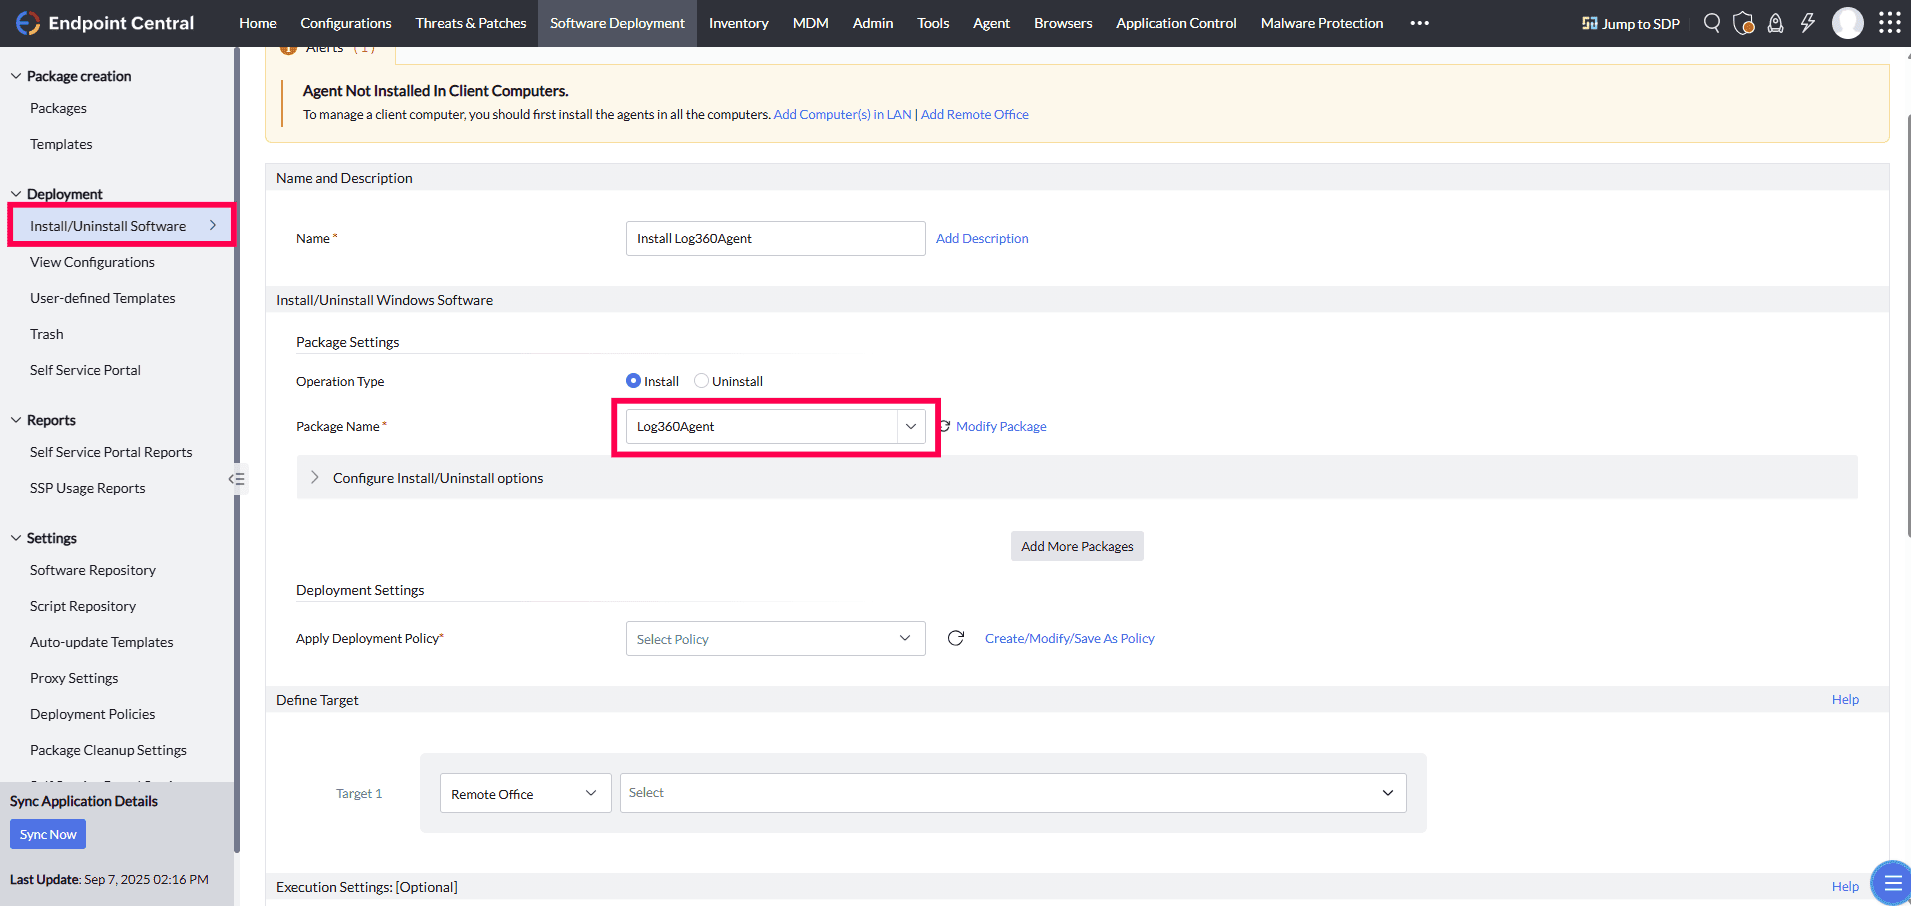
Task: Open the Select Policy dropdown
Action: coord(775,639)
